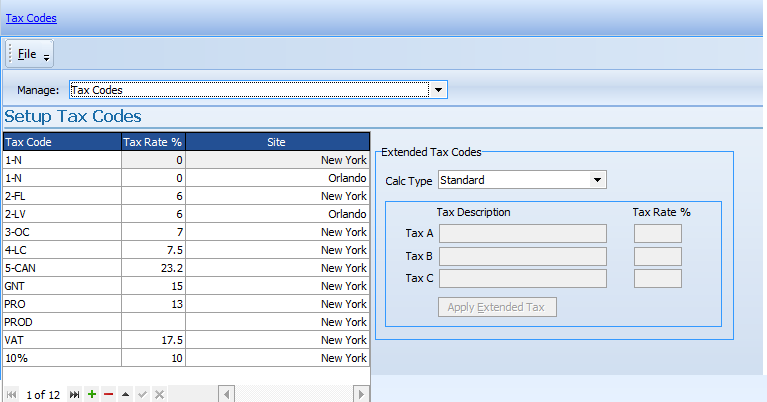This screenshot has height=402, width=767.
Task: Click the toolbar options arrow beside File
Action: 46,57
